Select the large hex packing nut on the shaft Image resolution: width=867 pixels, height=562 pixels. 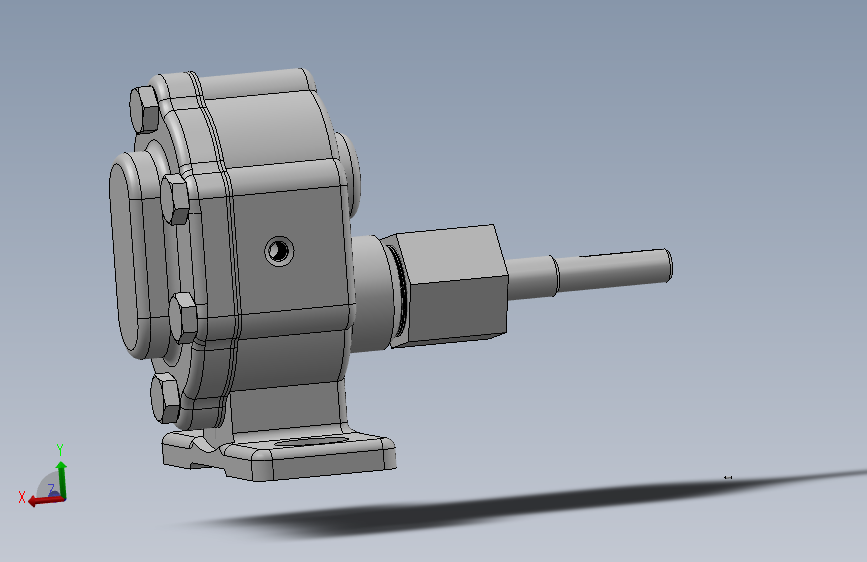[451, 285]
